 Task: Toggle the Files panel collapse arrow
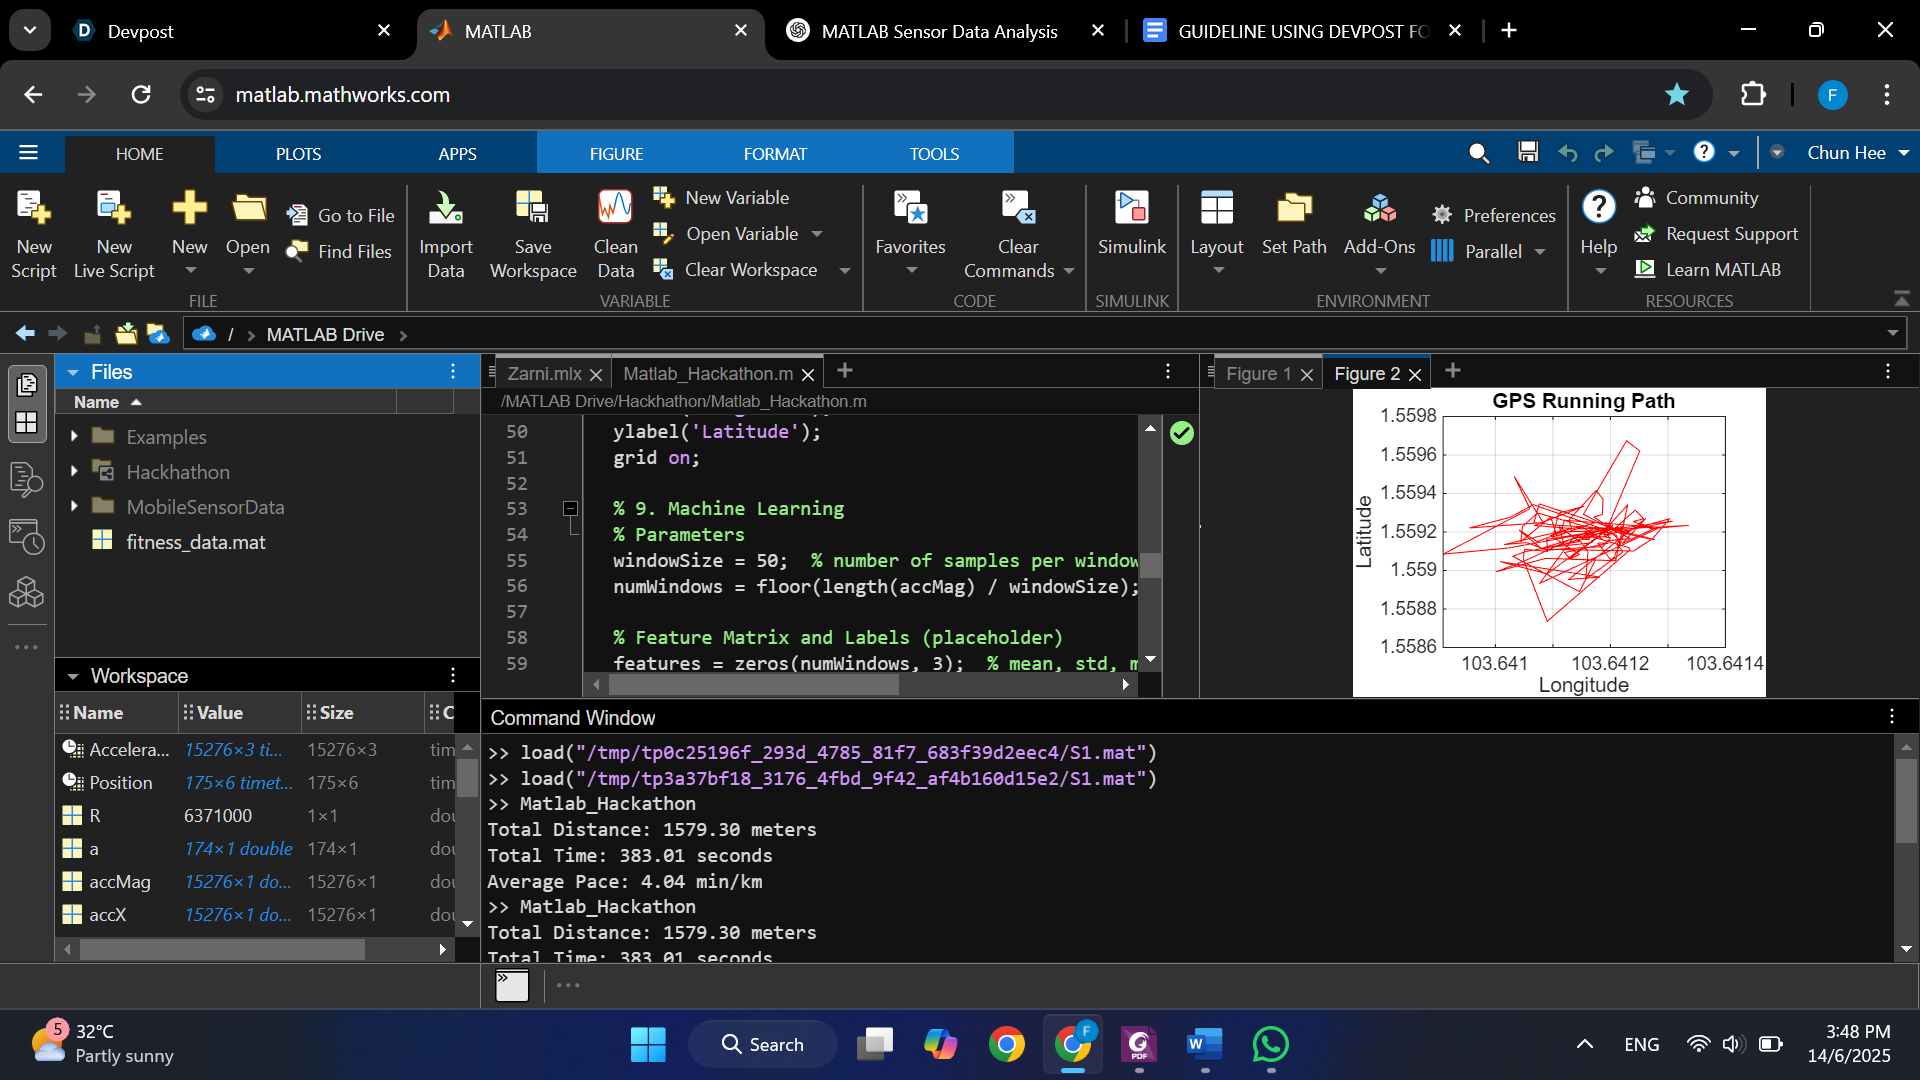click(73, 373)
